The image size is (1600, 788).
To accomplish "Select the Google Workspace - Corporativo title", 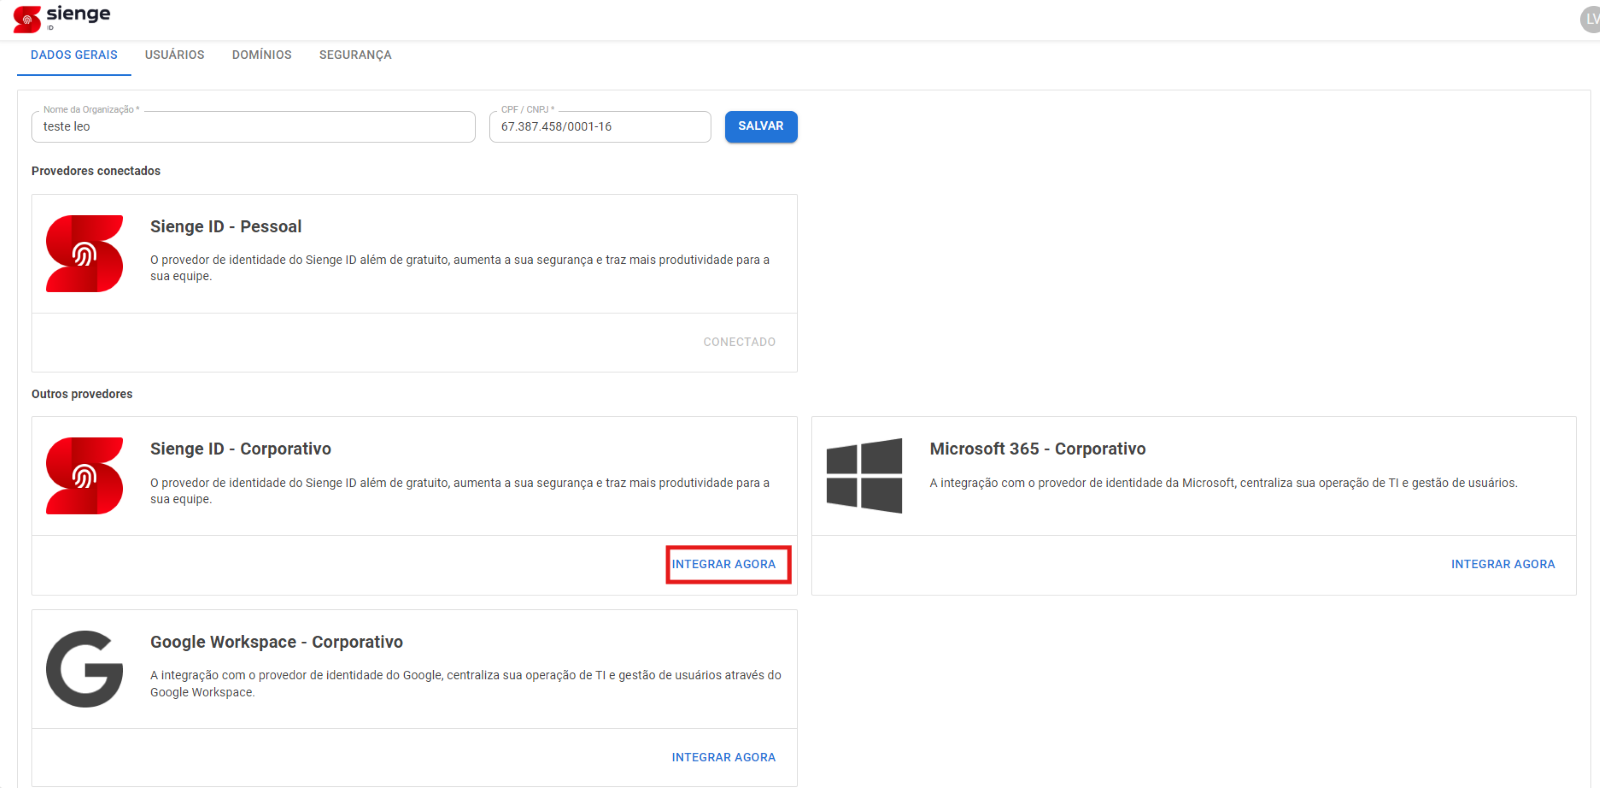I will [x=277, y=642].
